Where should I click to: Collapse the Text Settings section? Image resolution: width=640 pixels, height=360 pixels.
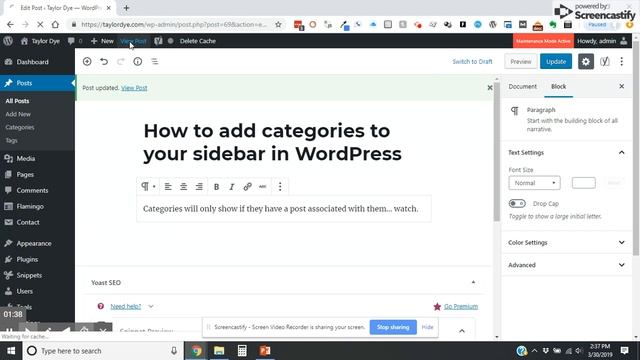pos(566,153)
